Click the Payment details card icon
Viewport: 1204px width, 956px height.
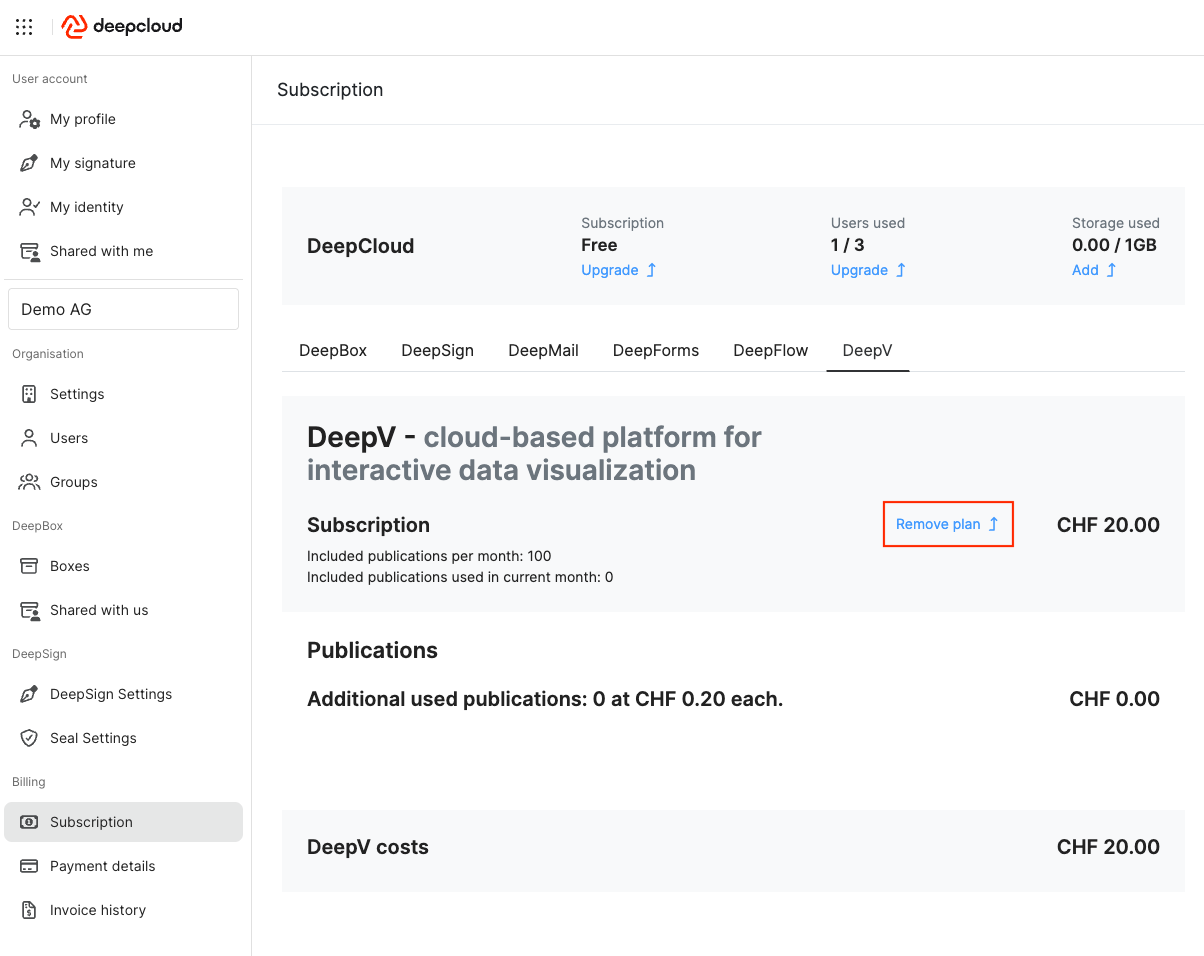point(30,866)
